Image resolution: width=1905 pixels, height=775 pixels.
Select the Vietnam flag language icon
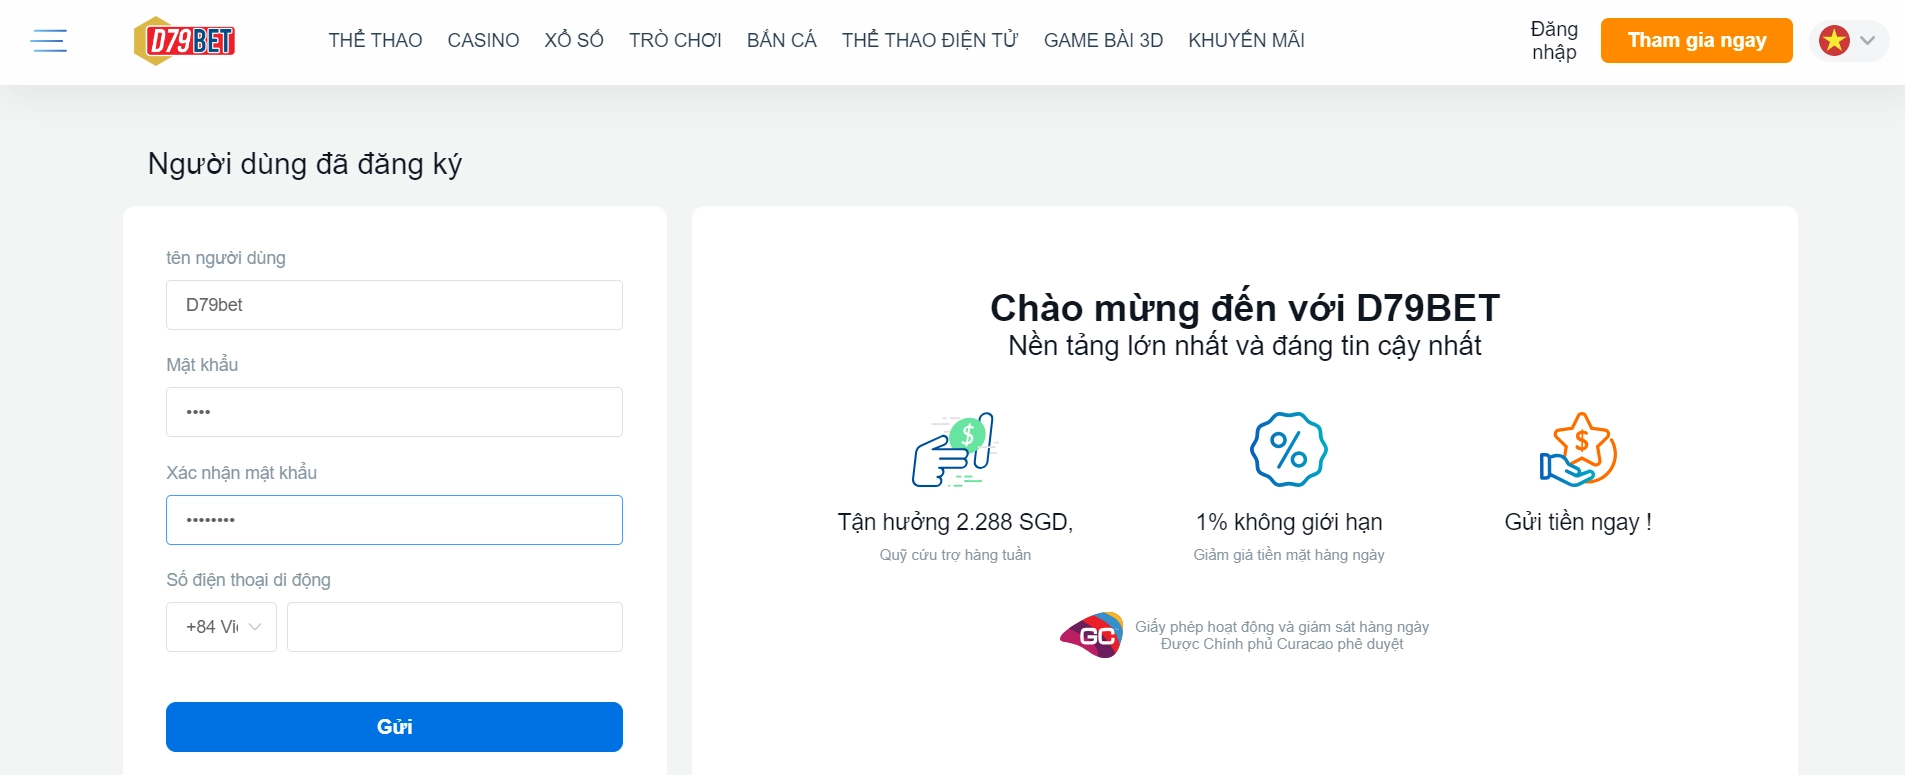click(1834, 41)
